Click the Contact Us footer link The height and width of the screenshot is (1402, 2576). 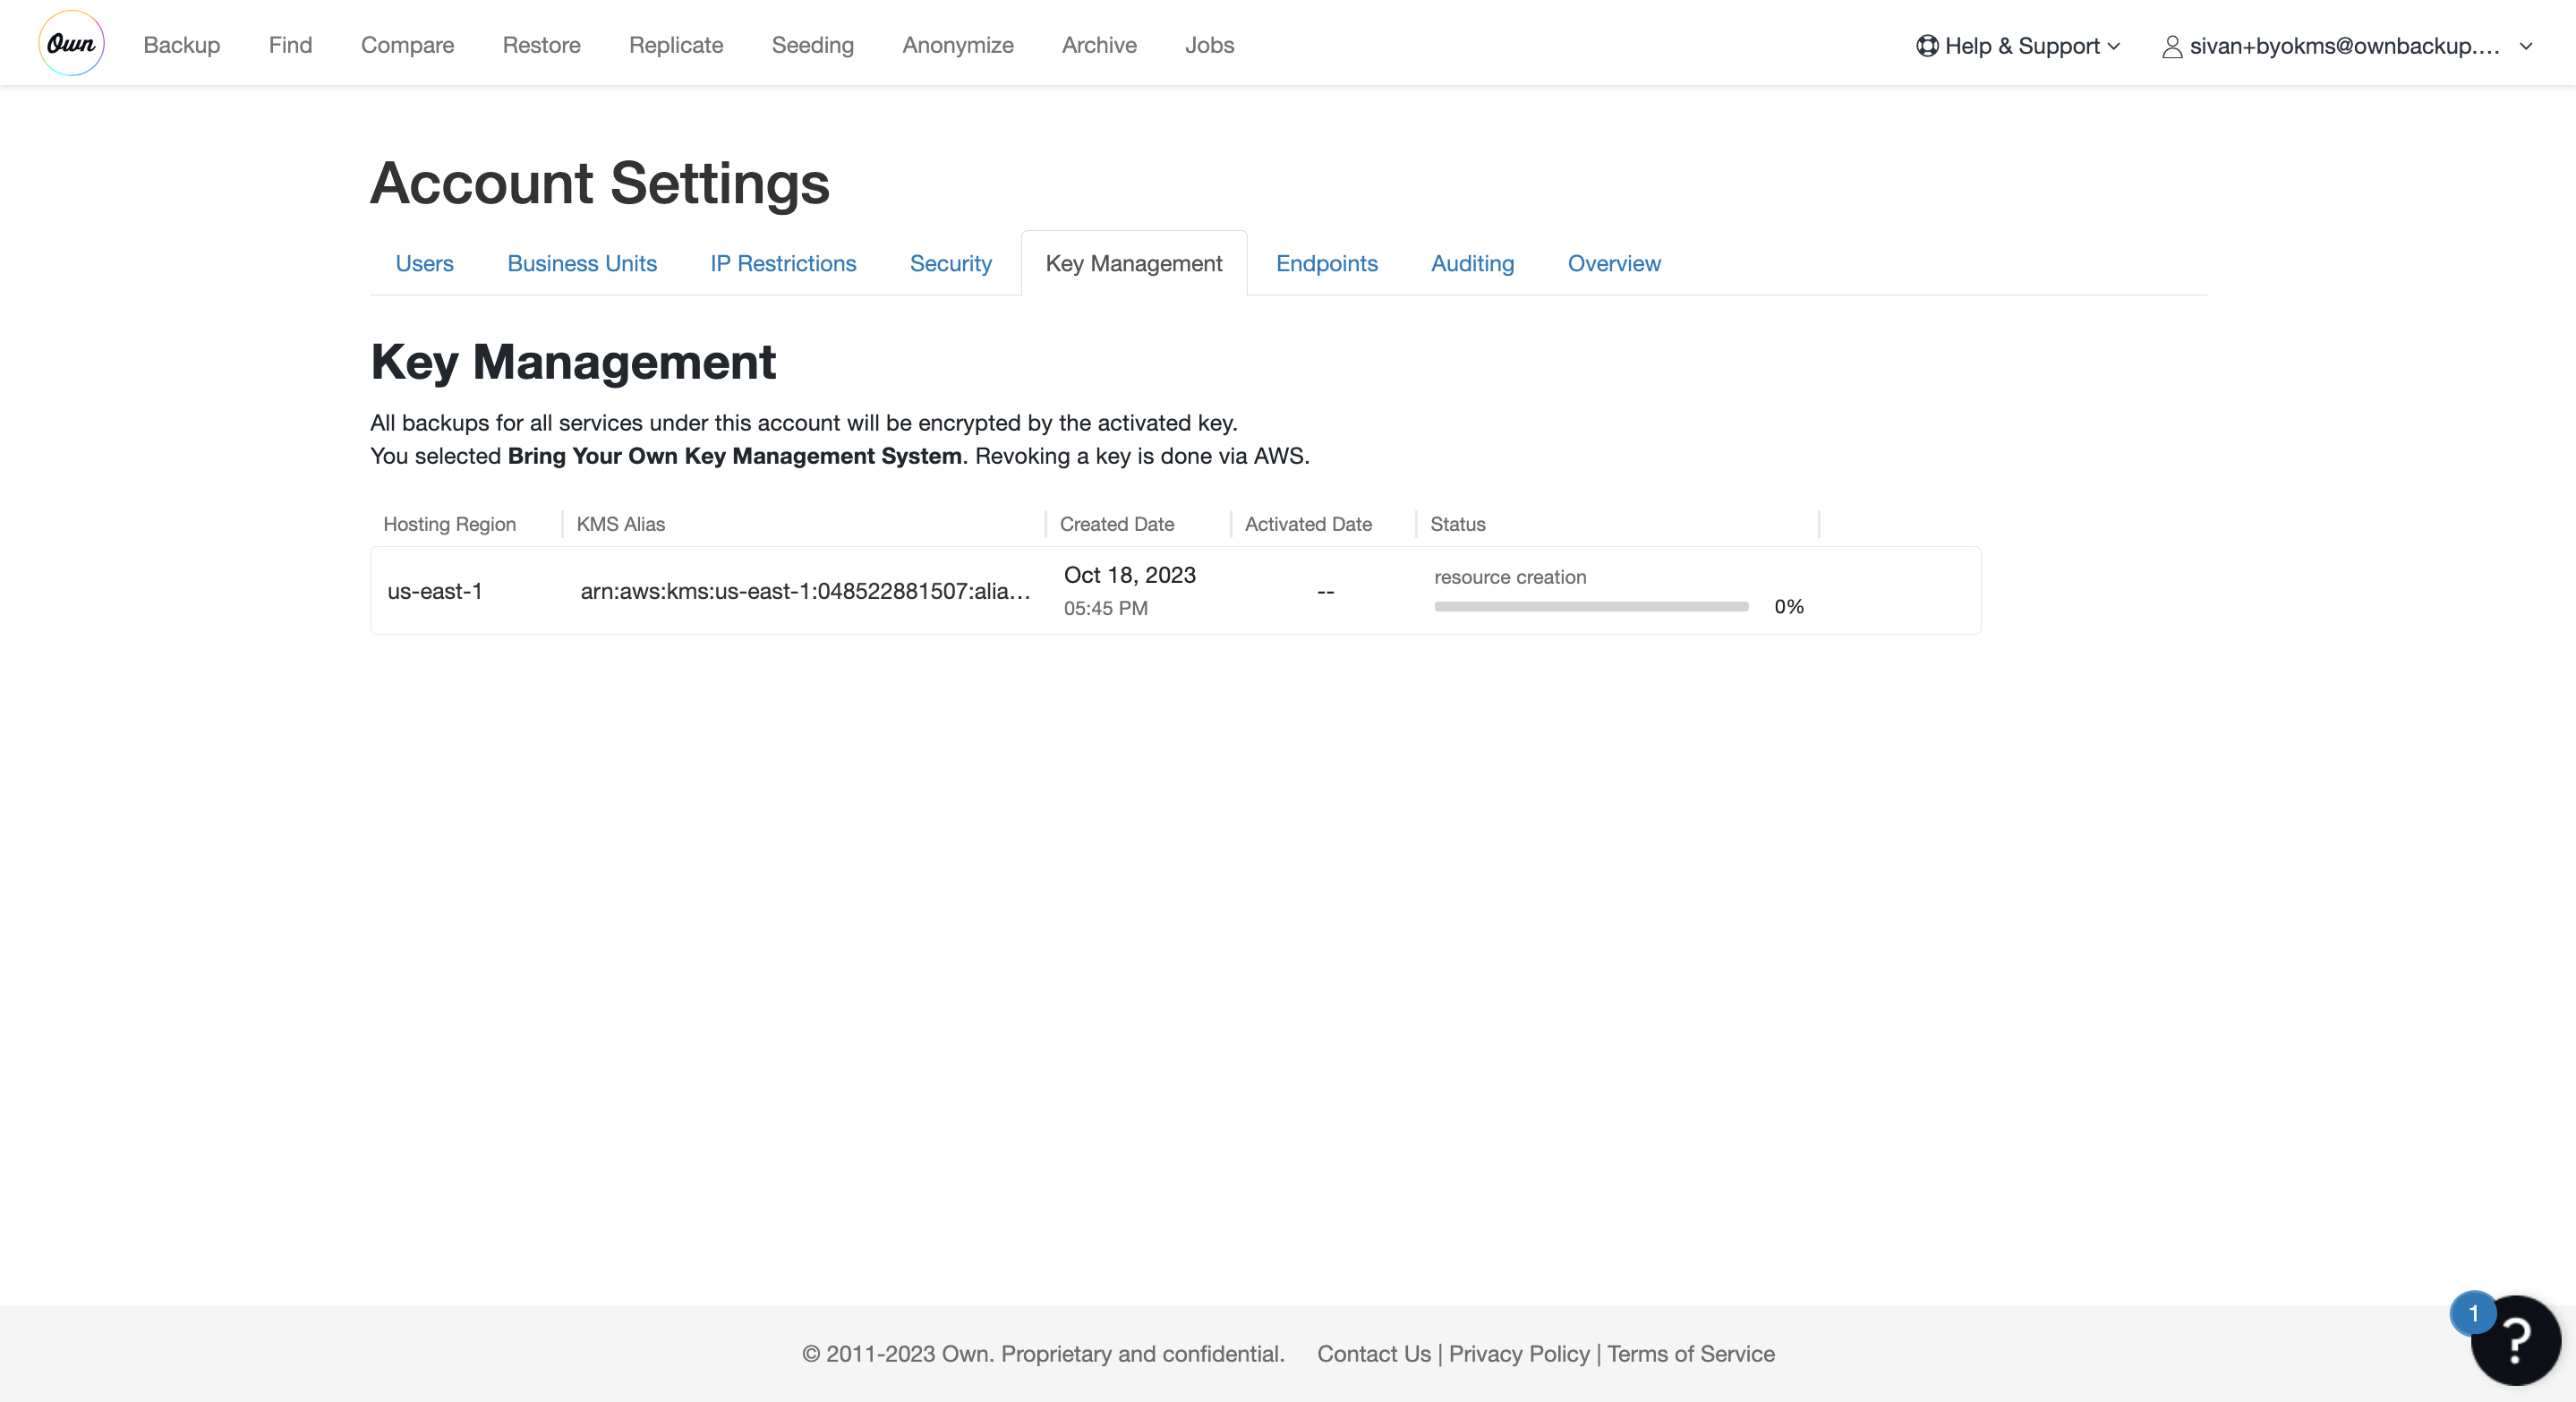point(1373,1353)
